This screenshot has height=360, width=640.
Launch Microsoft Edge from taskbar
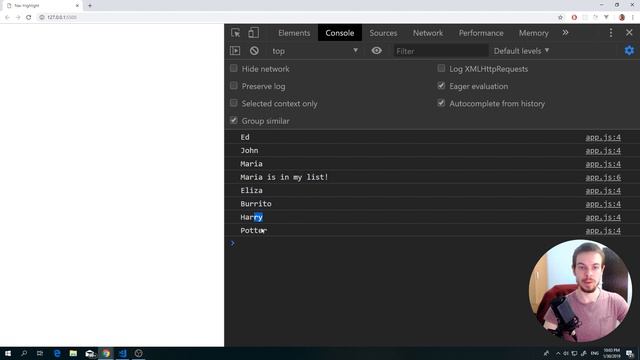point(57,353)
